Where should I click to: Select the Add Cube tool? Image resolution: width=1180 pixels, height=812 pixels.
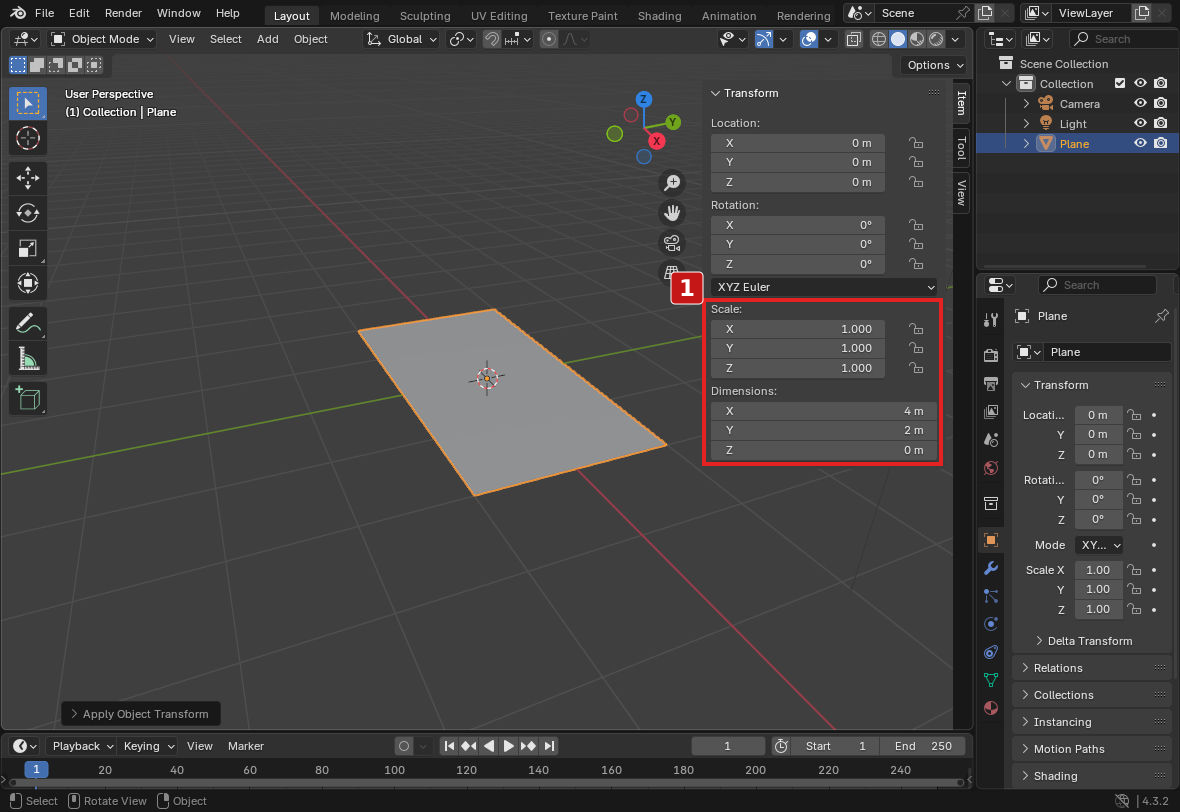[28, 398]
